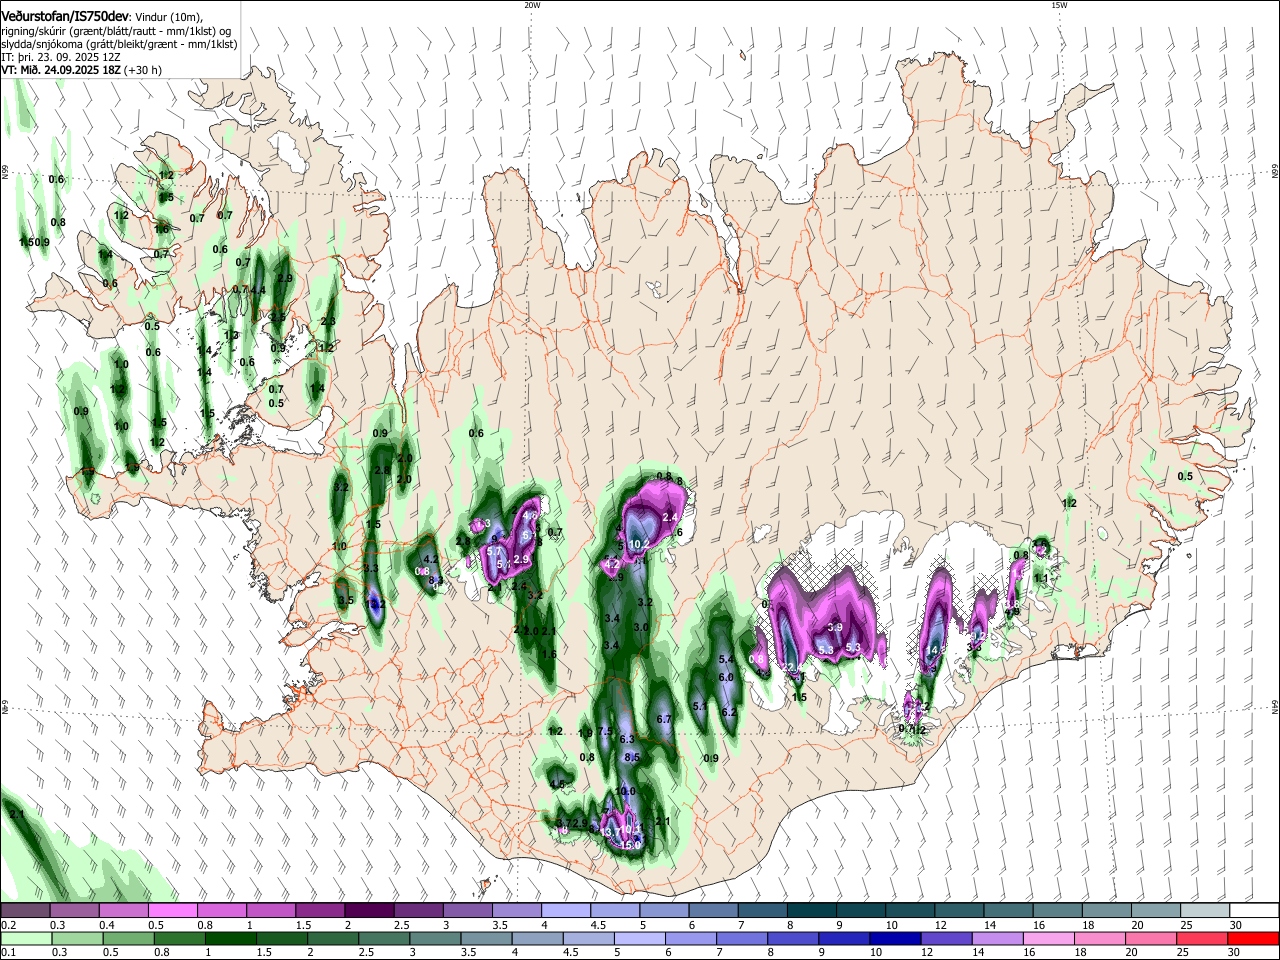Select the dark teal snow swatch at 8
This screenshot has width=1280, height=960.
(812, 911)
